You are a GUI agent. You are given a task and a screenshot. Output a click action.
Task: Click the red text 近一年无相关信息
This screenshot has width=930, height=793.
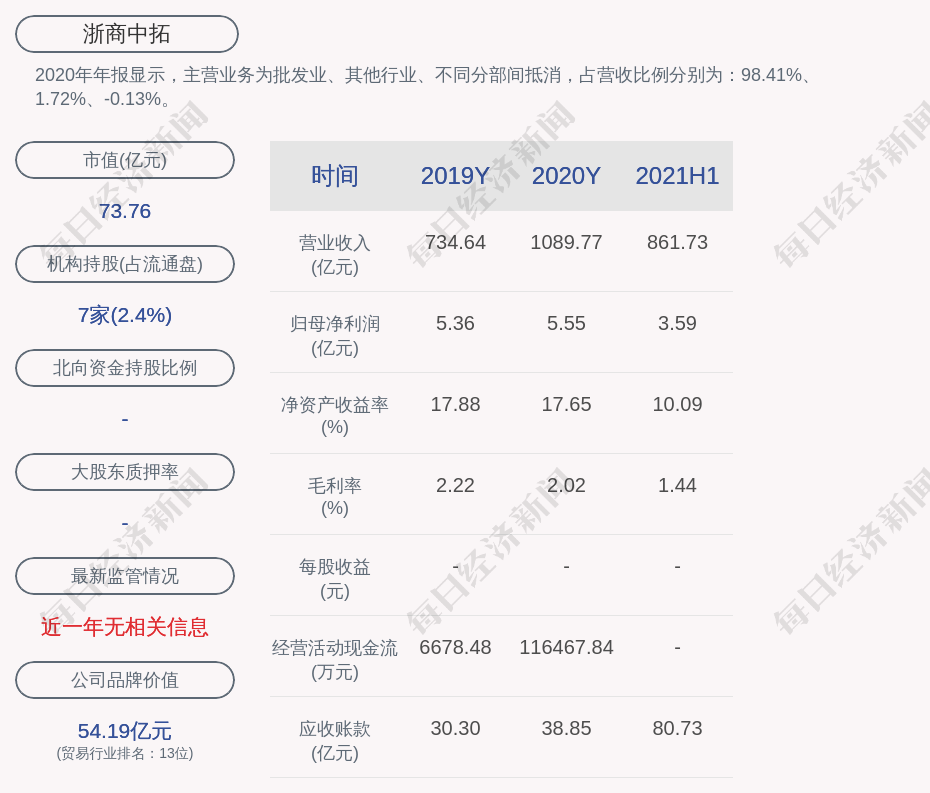tap(125, 627)
